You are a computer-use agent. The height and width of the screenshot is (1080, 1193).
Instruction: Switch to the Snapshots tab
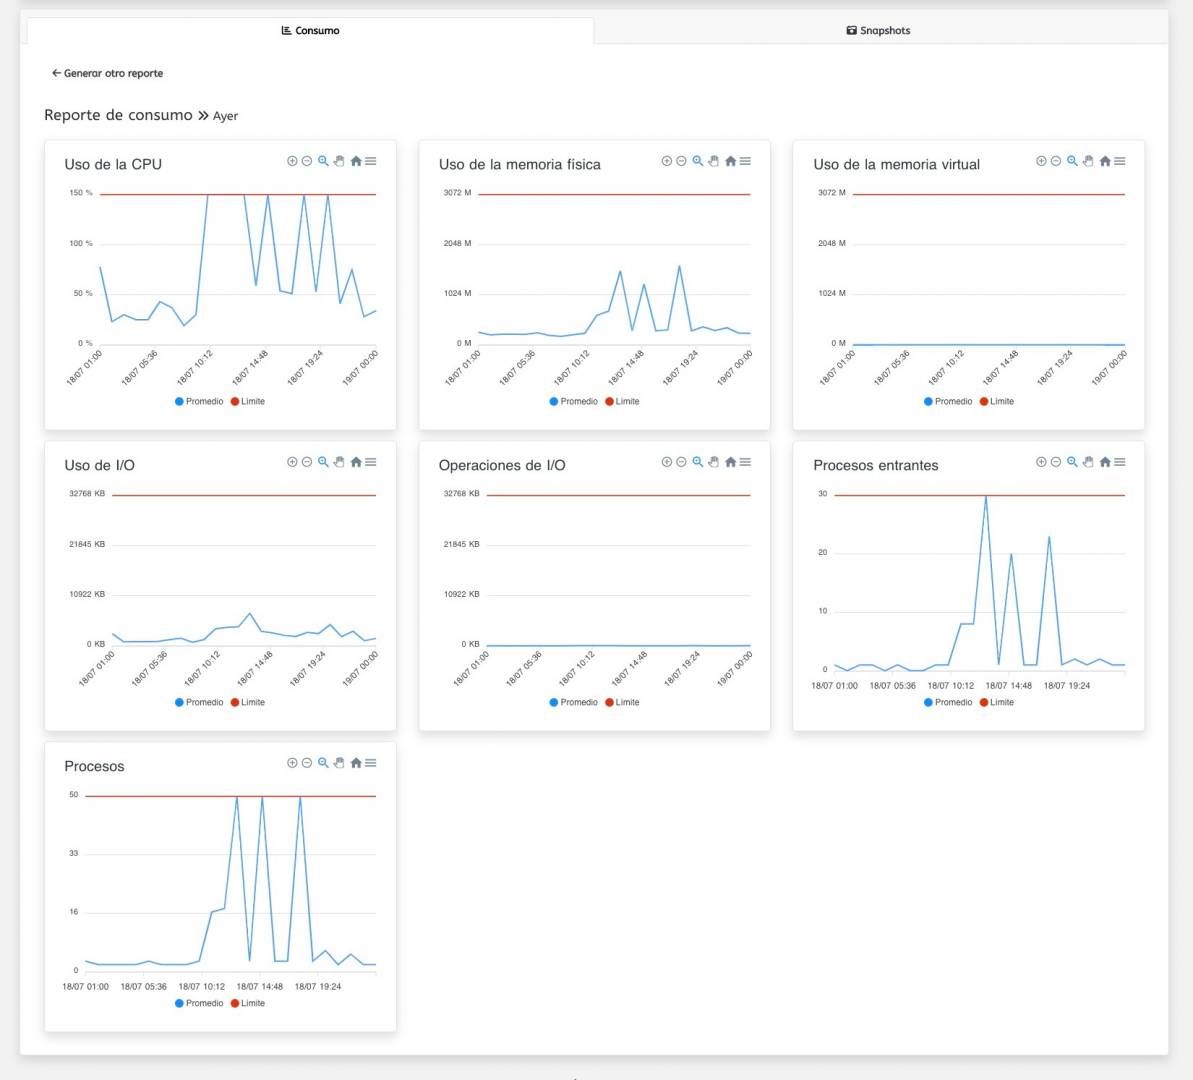point(879,30)
